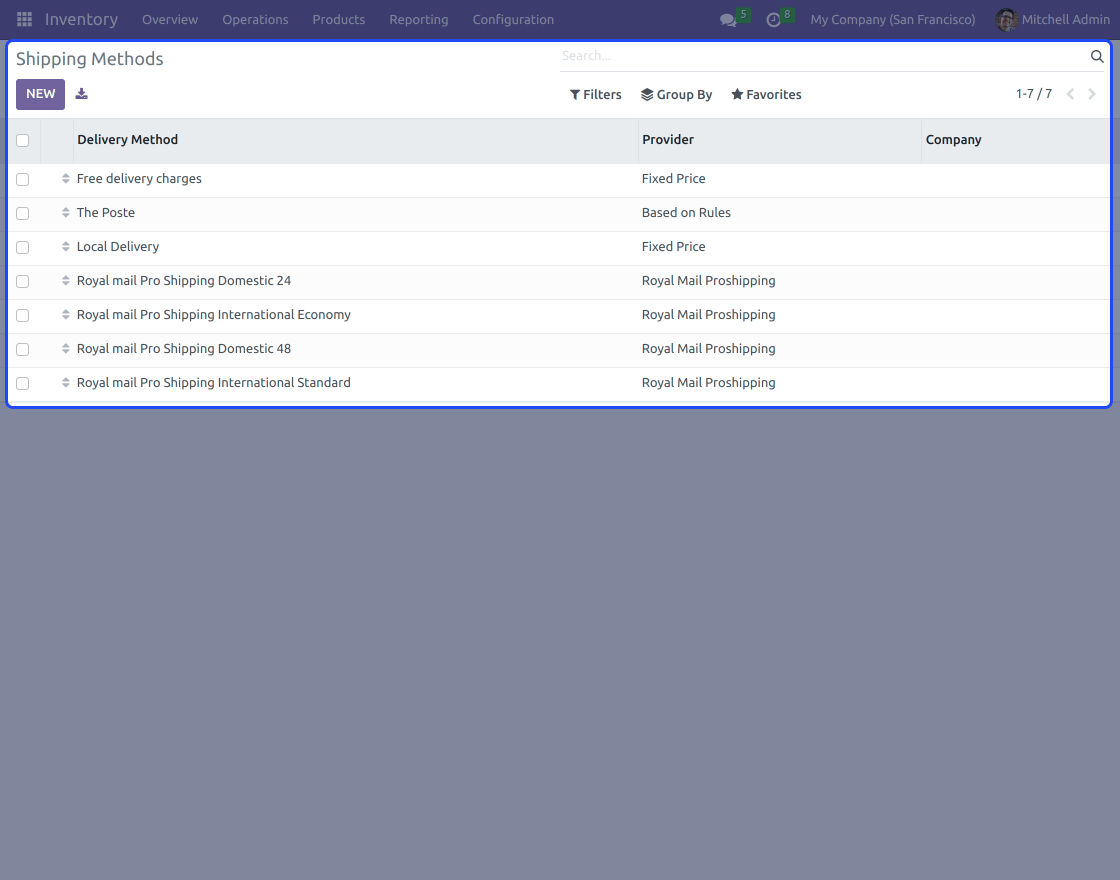Click Royal Mail Proshipping in Domestic 48 row
The height and width of the screenshot is (880, 1120).
(709, 349)
